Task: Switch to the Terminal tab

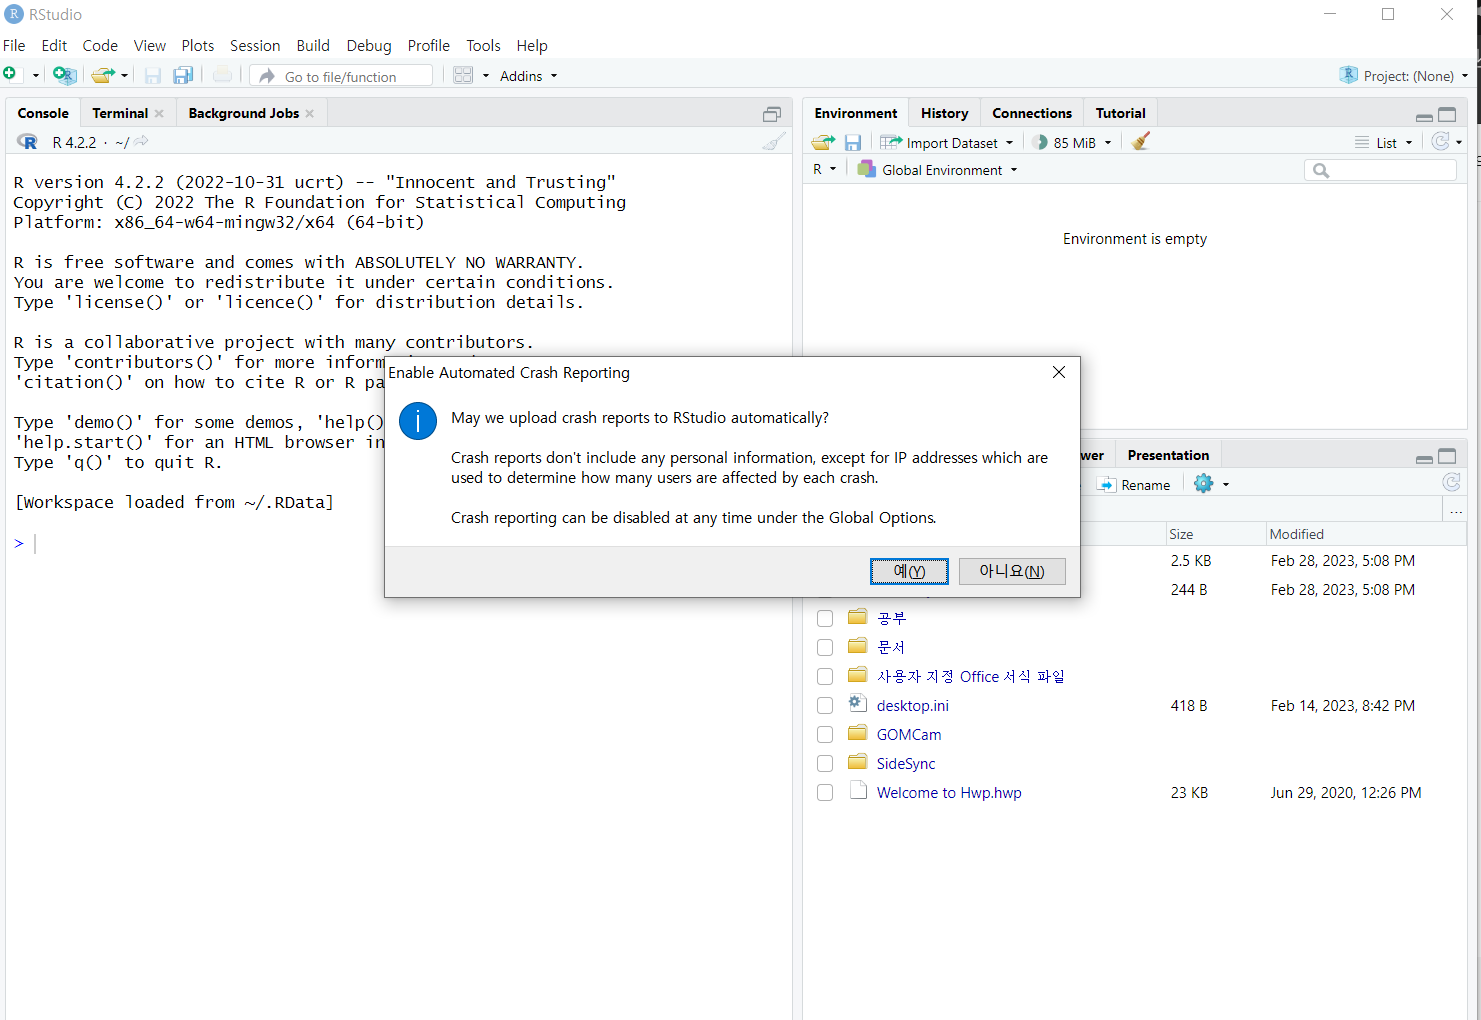Action: pos(120,114)
